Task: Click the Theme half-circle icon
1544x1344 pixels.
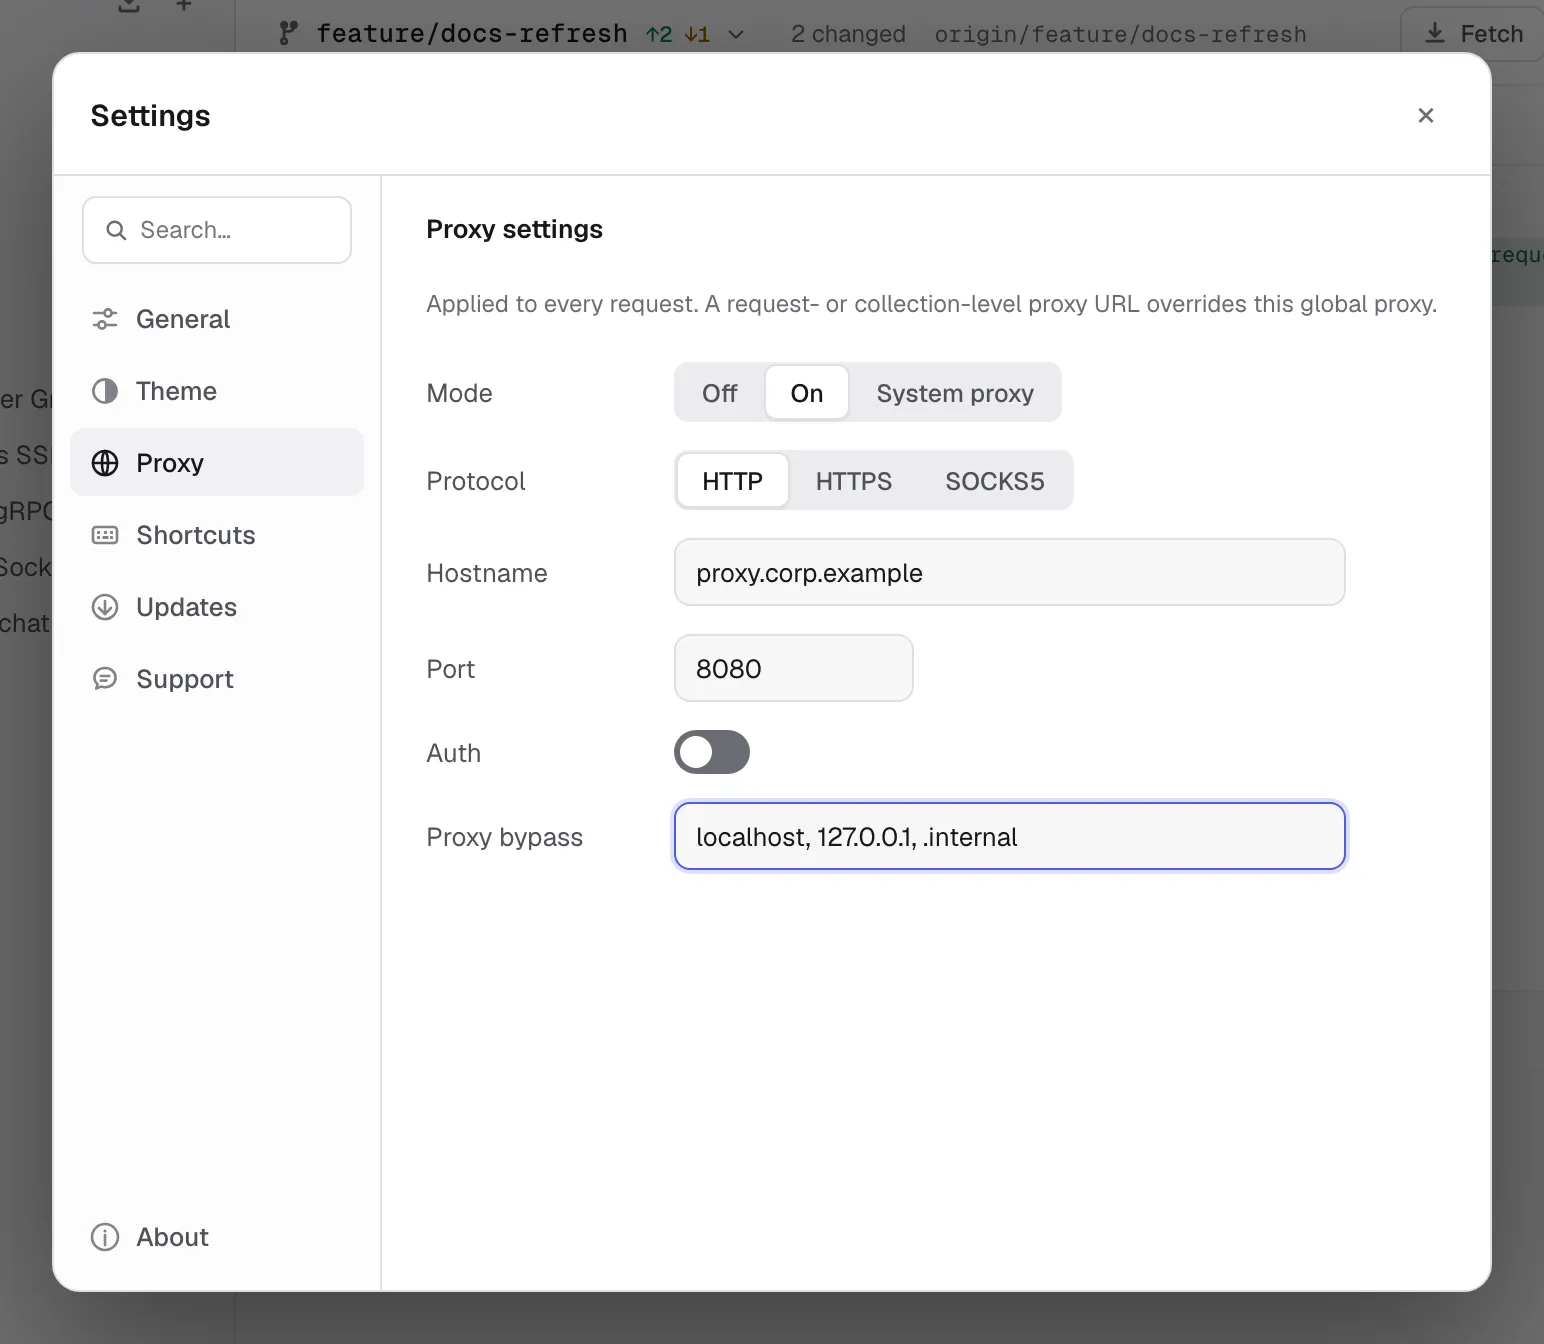Action: (105, 391)
